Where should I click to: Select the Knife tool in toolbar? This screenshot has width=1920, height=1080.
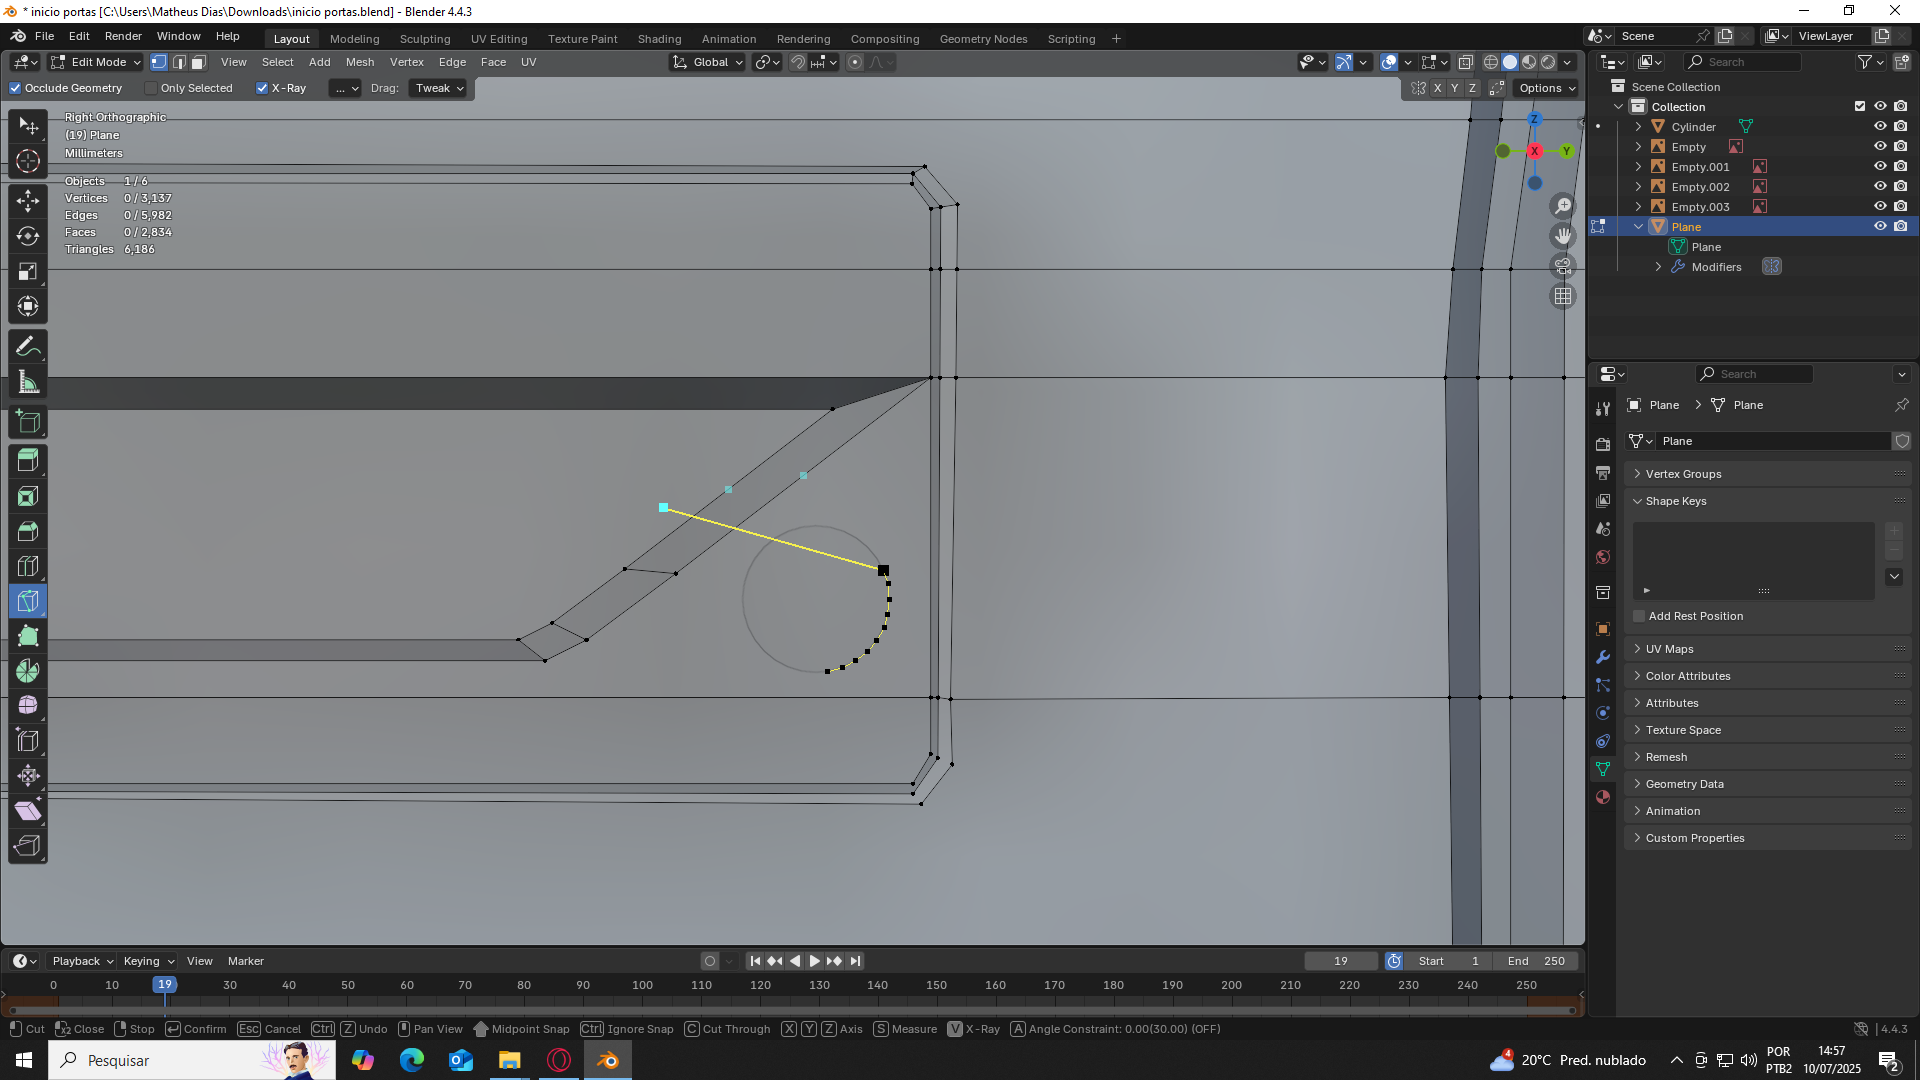[28, 601]
